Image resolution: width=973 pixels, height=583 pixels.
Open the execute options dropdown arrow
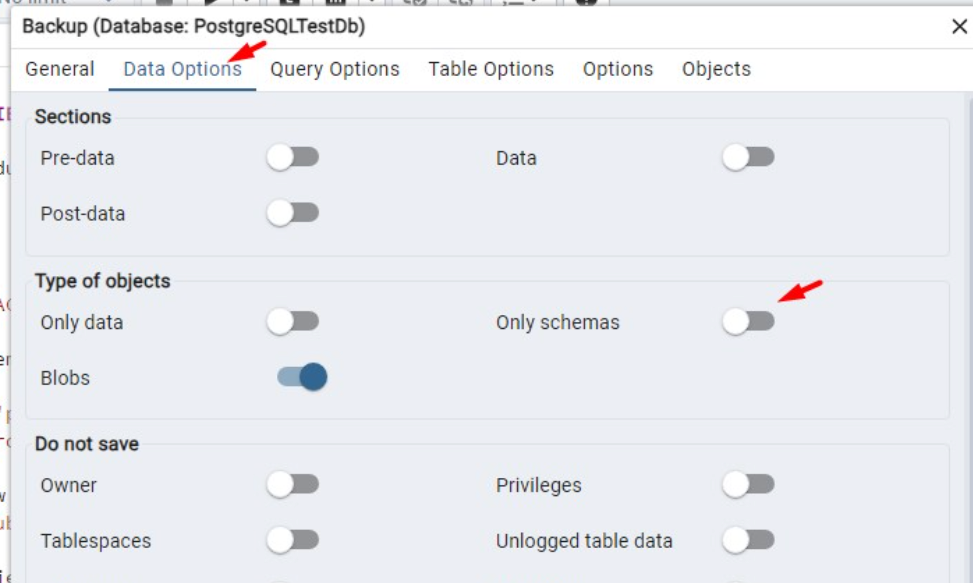[x=246, y=3]
